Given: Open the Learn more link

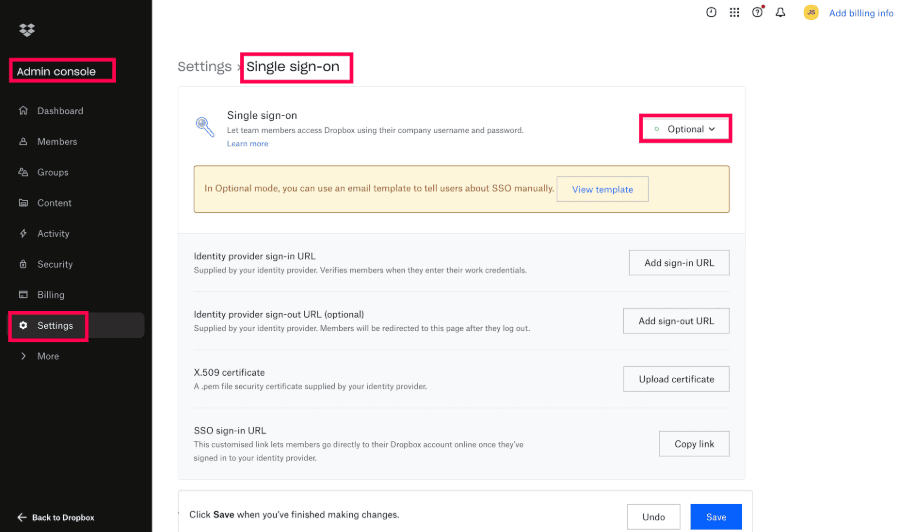Looking at the screenshot, I should [247, 143].
